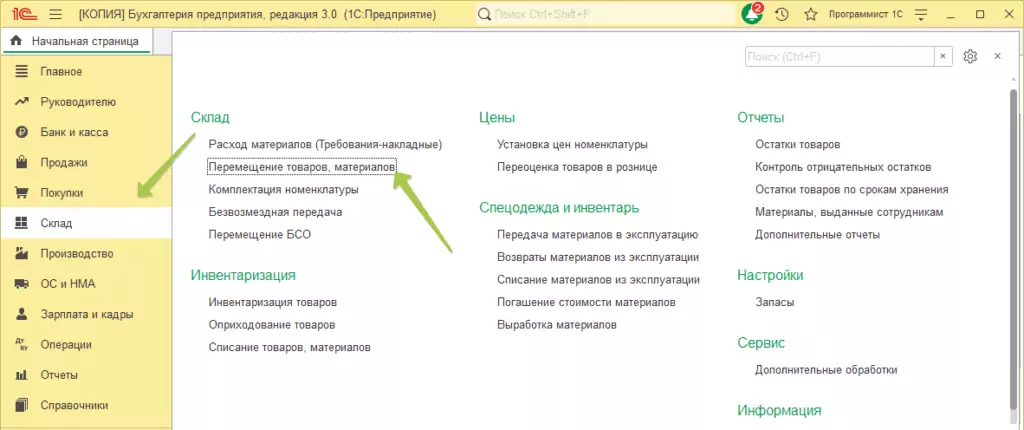This screenshot has width=1024, height=430.
Task: Close the Склад menu panel
Action: [996, 56]
